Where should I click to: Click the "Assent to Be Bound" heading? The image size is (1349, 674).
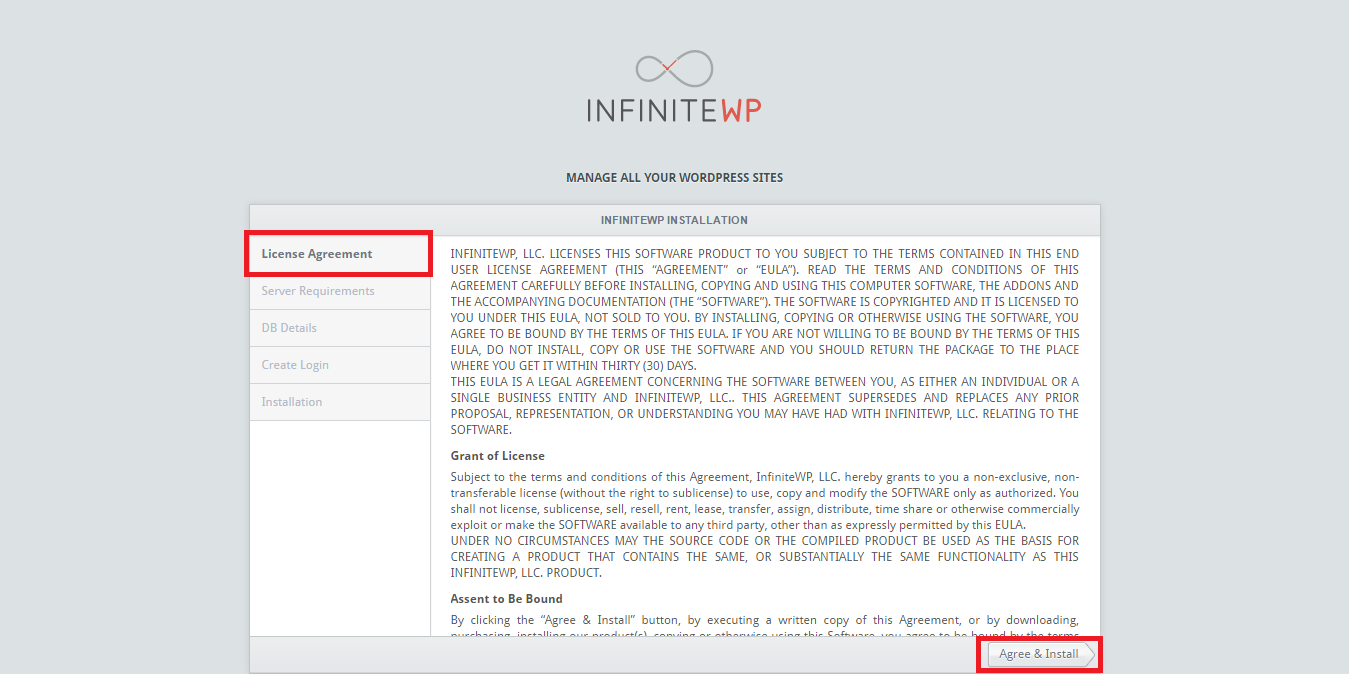(x=506, y=599)
